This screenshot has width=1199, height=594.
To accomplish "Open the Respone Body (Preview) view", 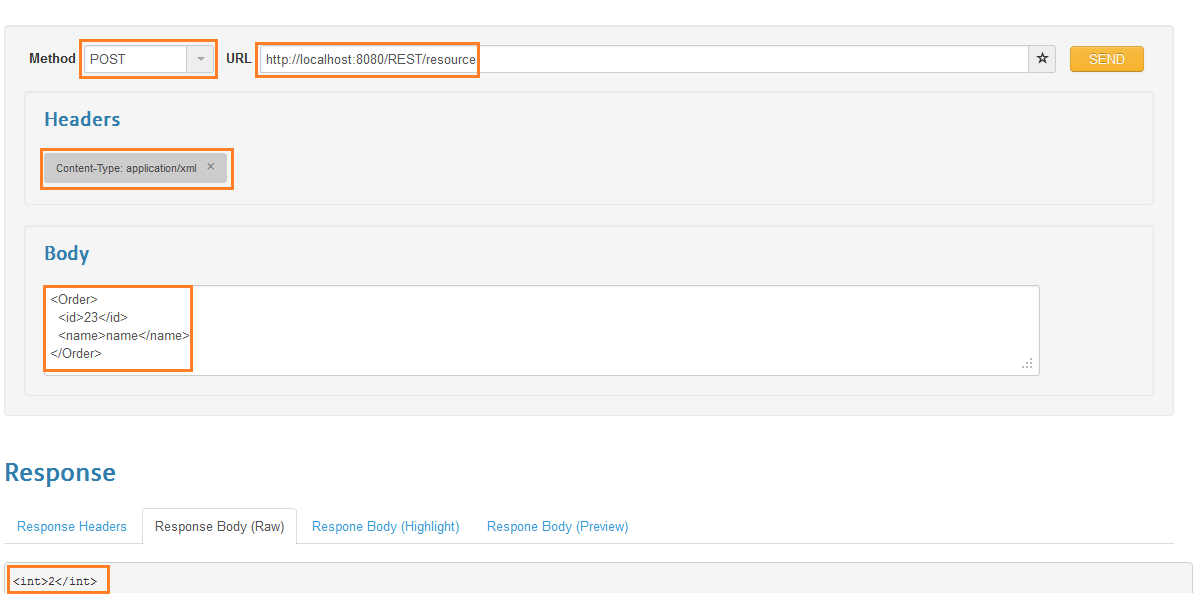I will coord(557,526).
